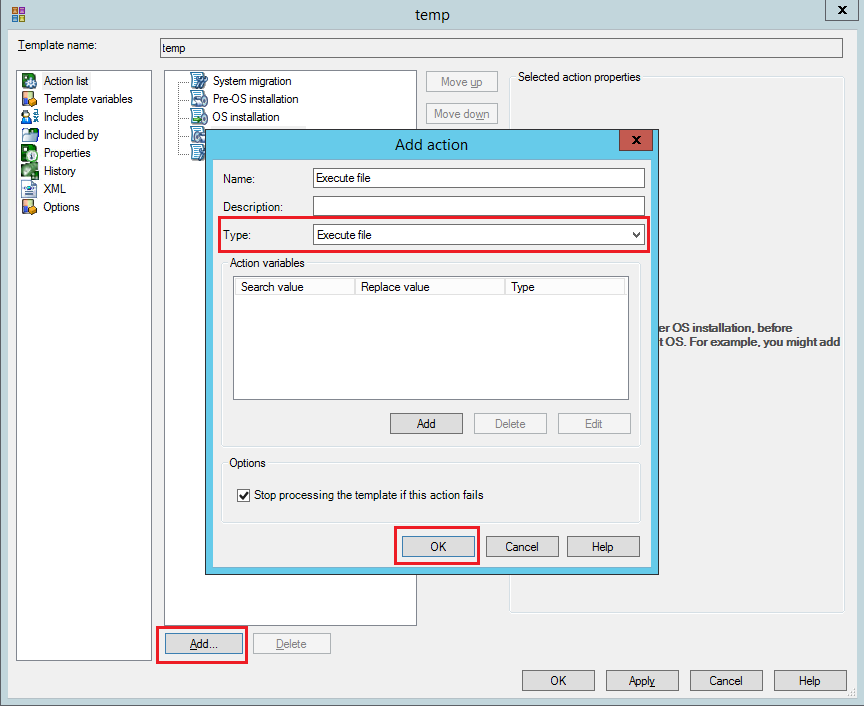Open Help from the Add action dialog

click(603, 546)
